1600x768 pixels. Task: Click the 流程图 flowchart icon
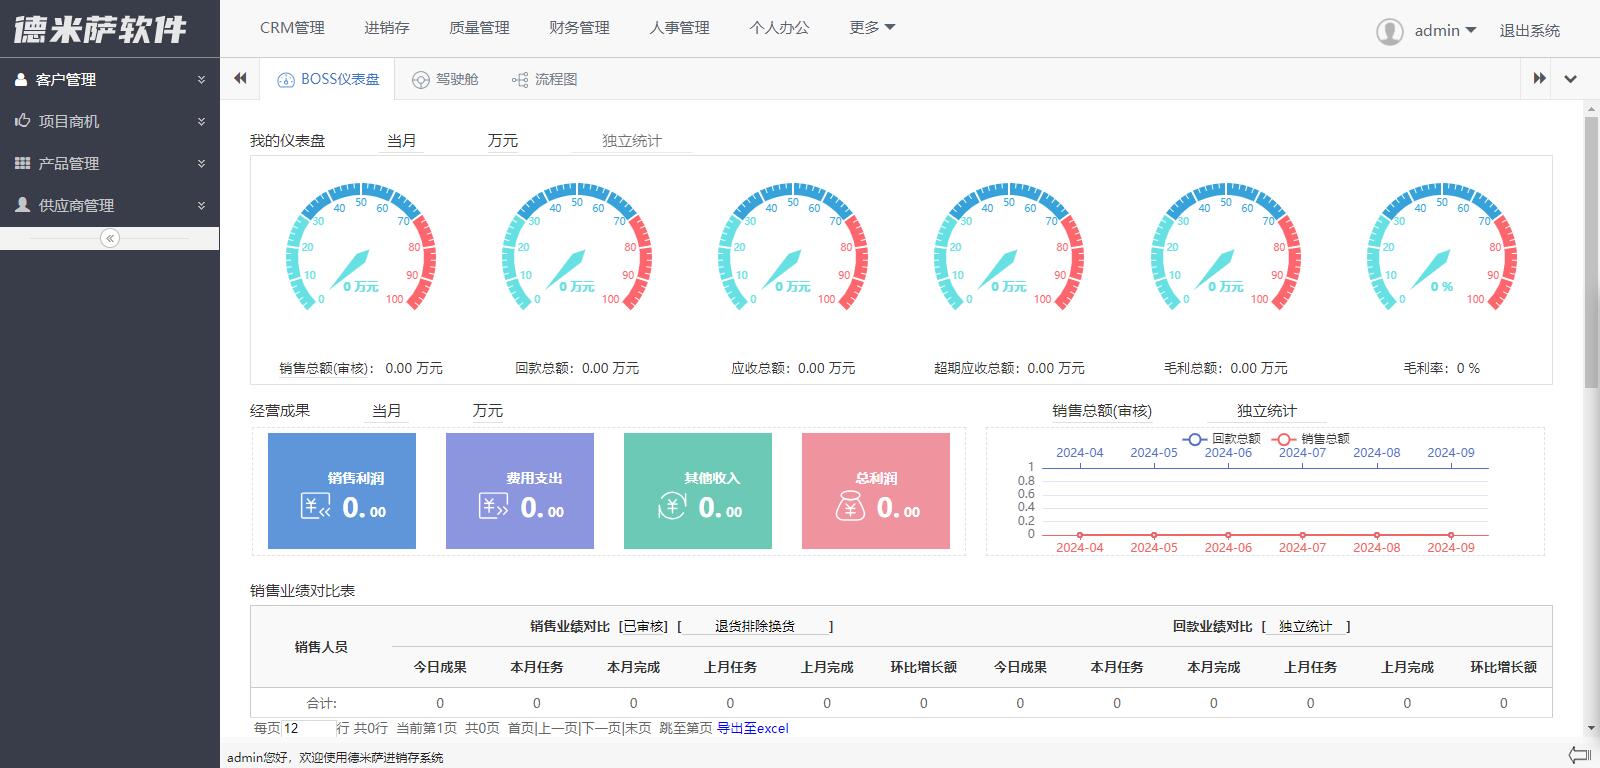coord(520,80)
